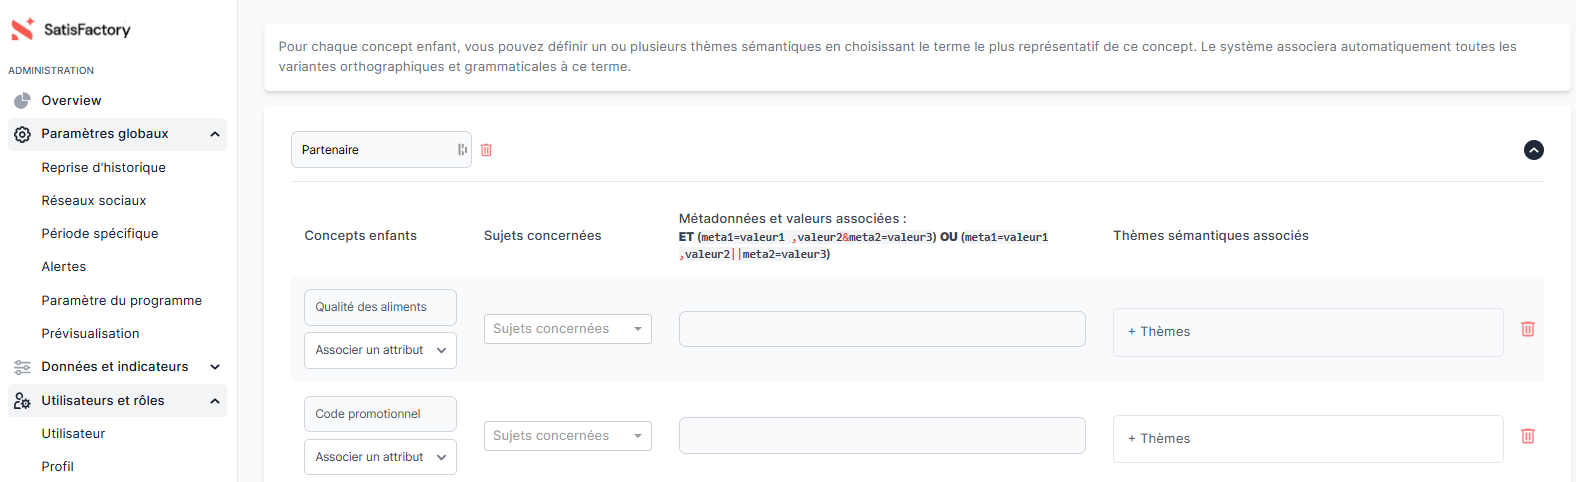Open the Réseaux sociaux menu item
This screenshot has width=1576, height=482.
click(x=94, y=201)
